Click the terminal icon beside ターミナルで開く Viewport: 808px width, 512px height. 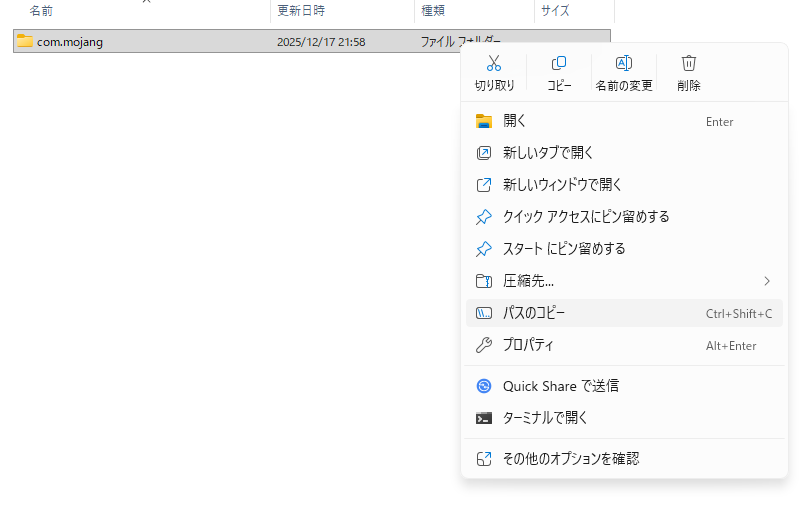484,418
